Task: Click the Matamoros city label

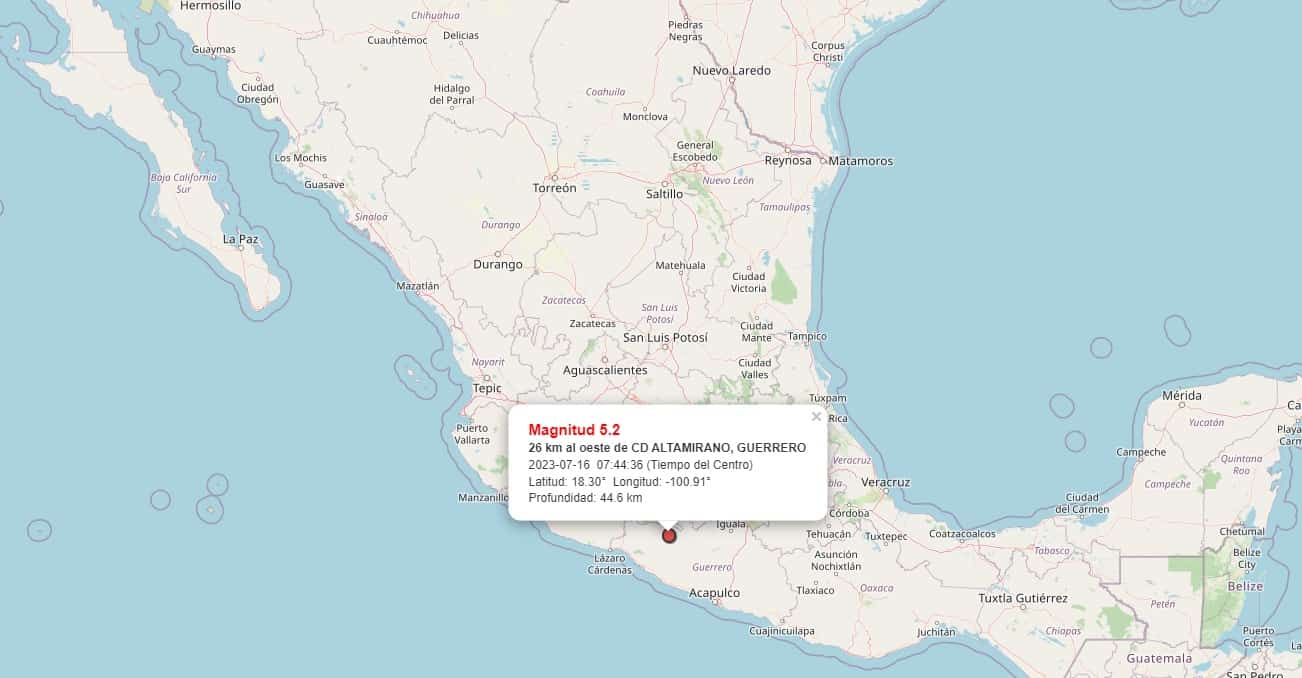Action: pyautogui.click(x=861, y=161)
